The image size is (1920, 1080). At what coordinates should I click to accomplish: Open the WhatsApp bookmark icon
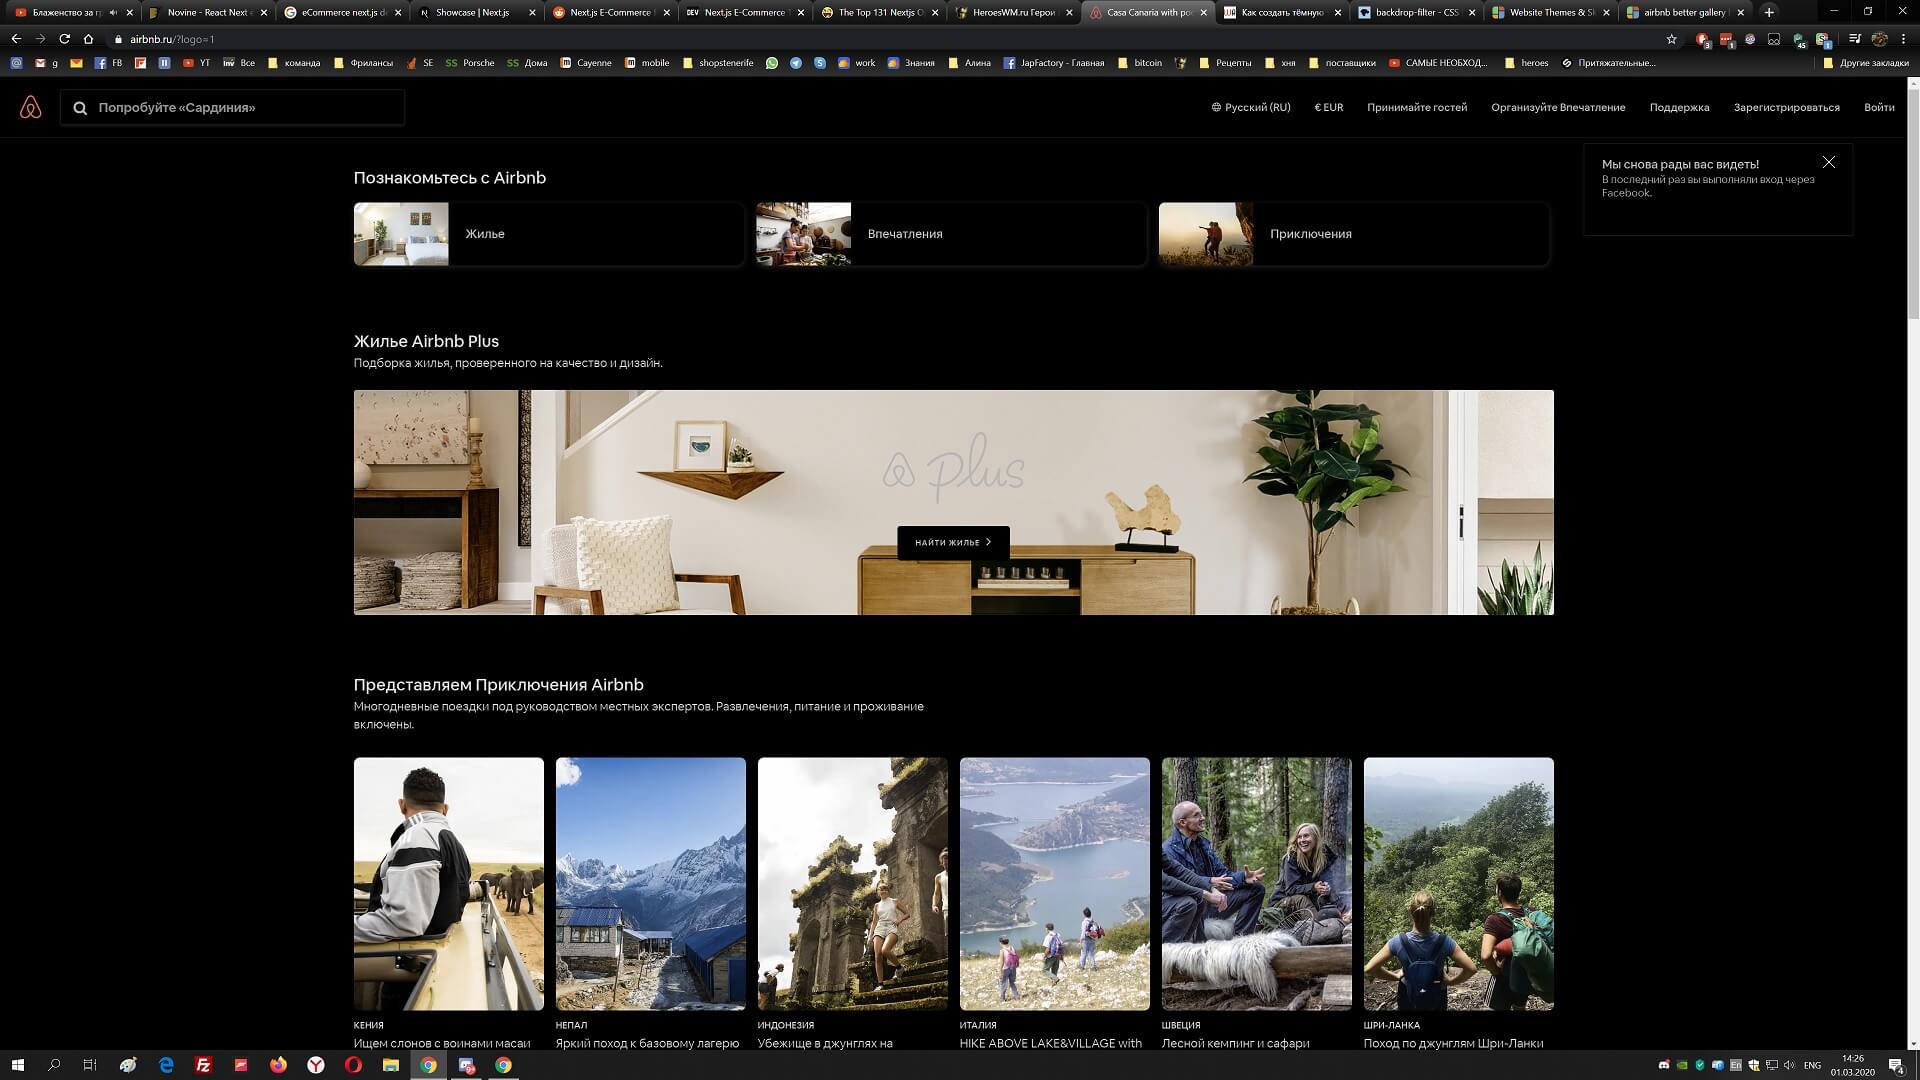772,62
